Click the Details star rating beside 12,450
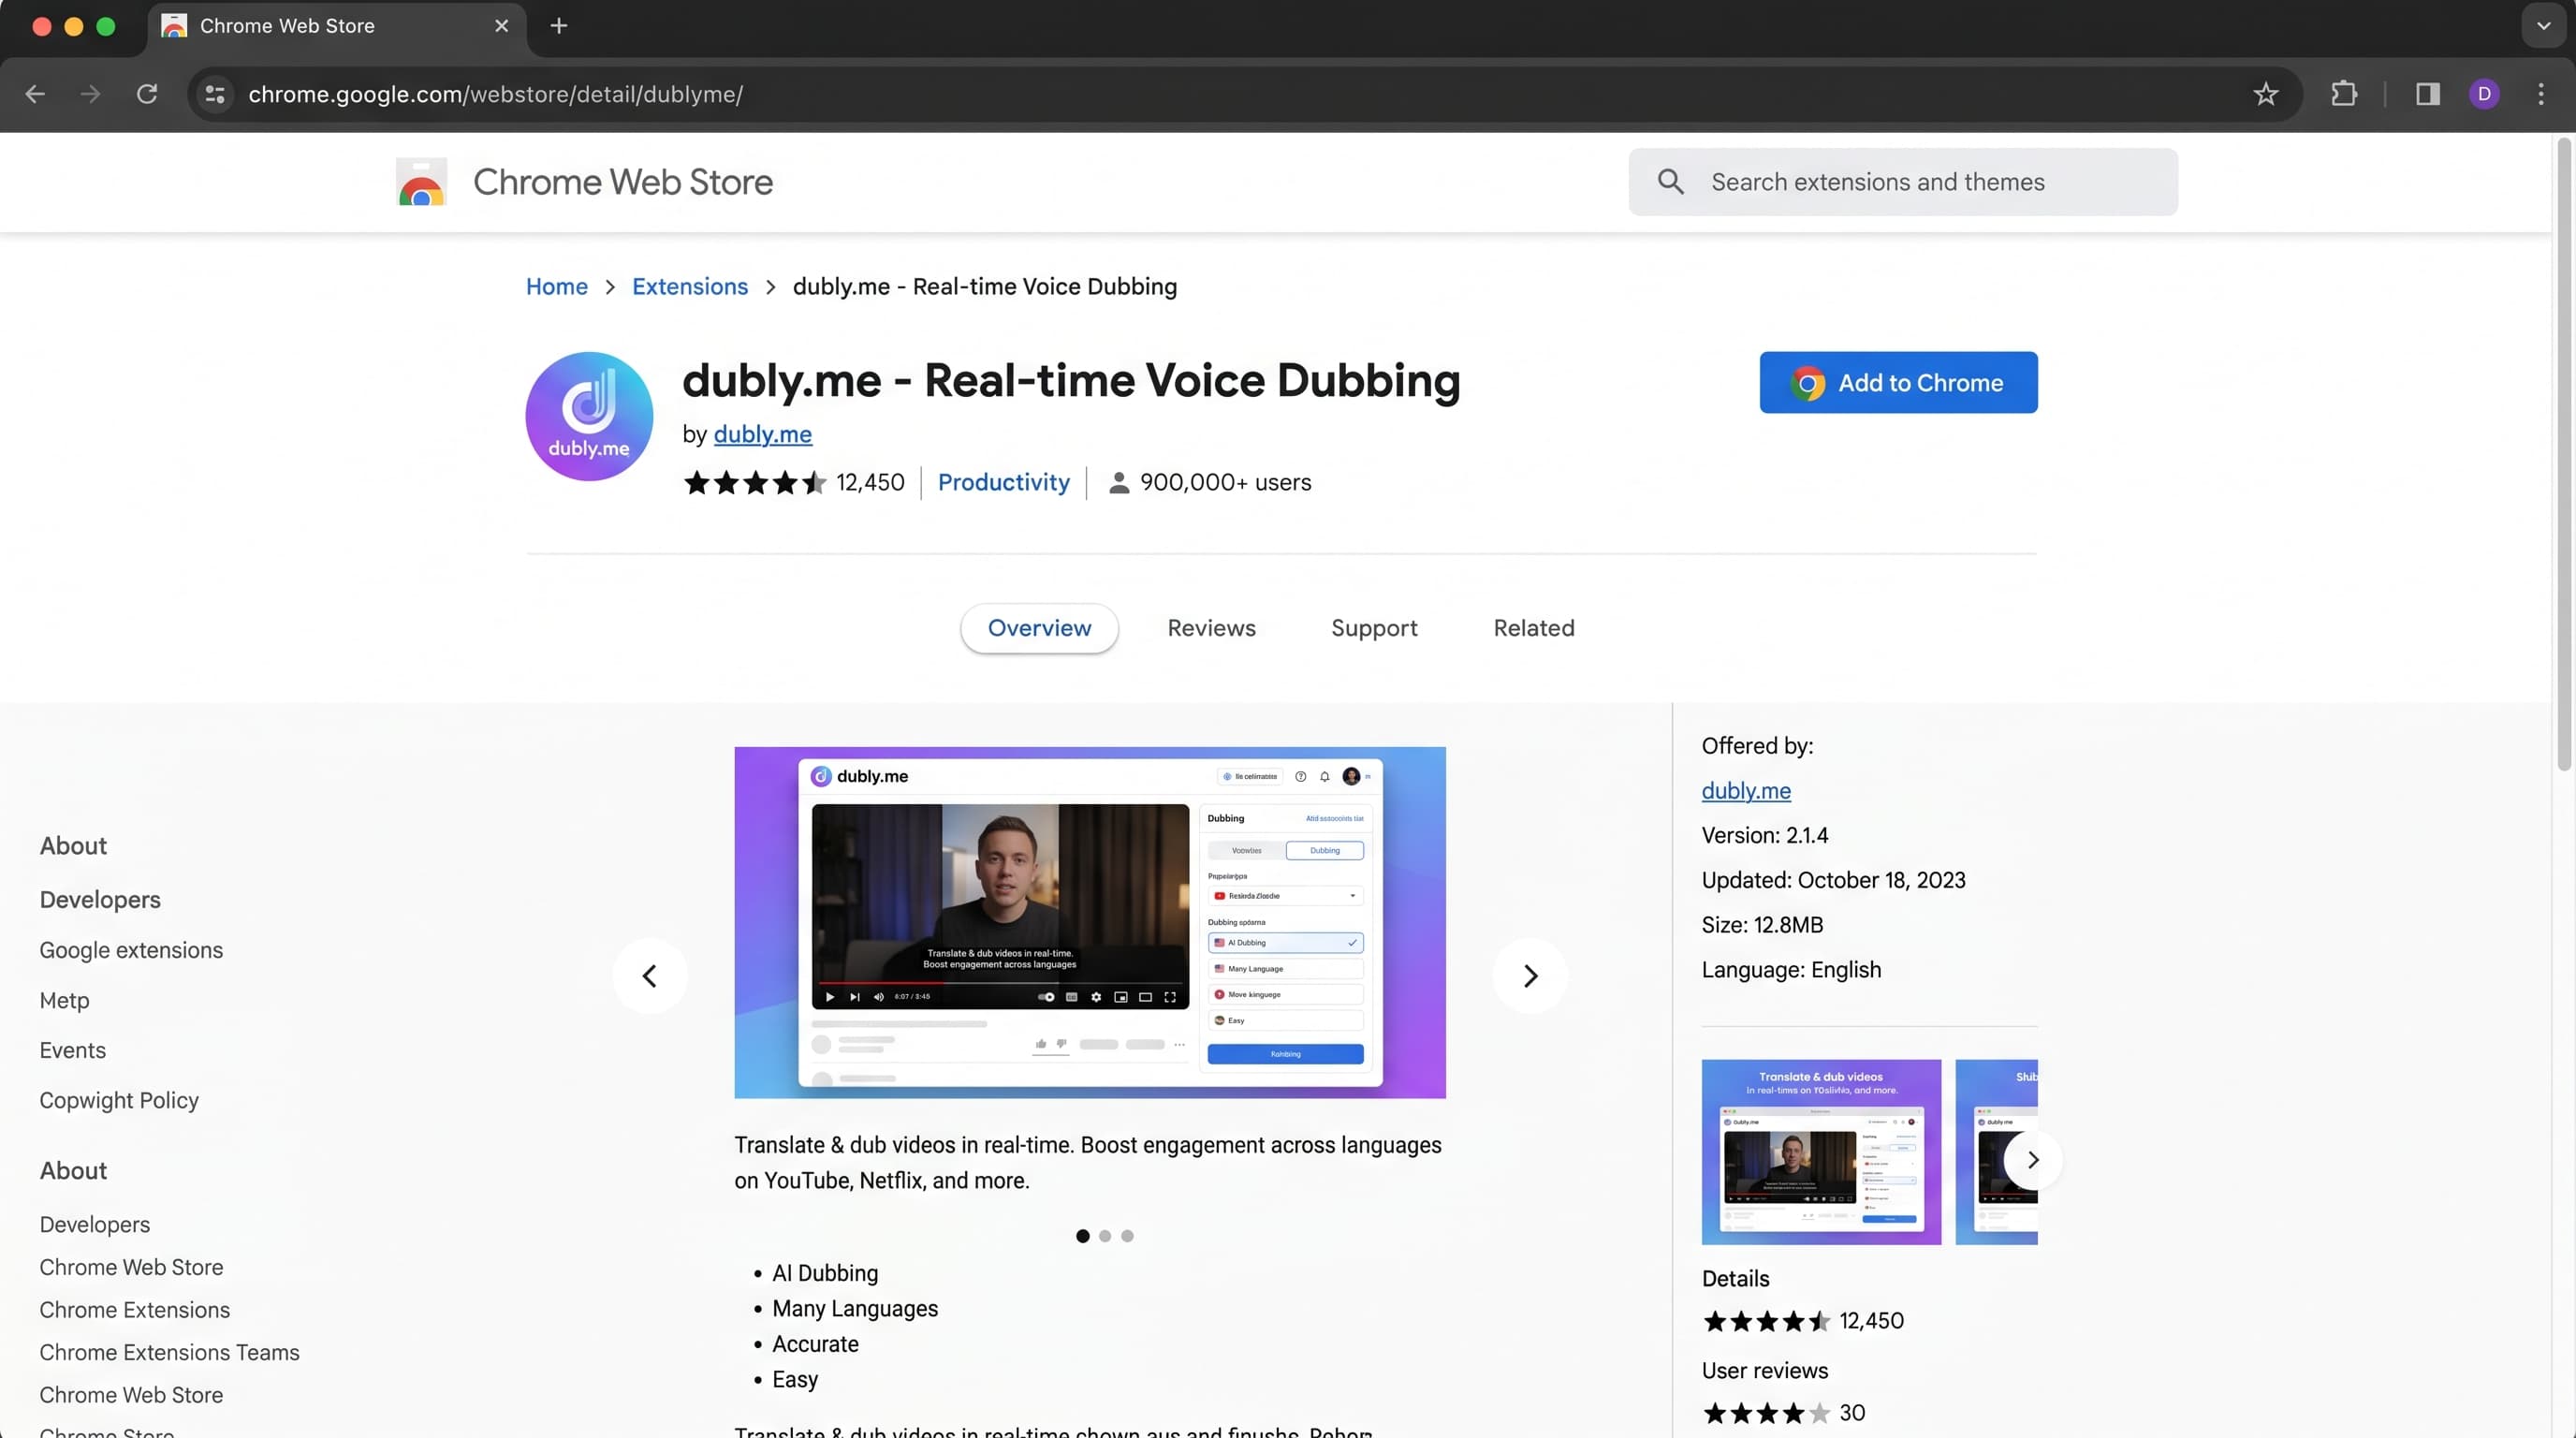 tap(1766, 1322)
